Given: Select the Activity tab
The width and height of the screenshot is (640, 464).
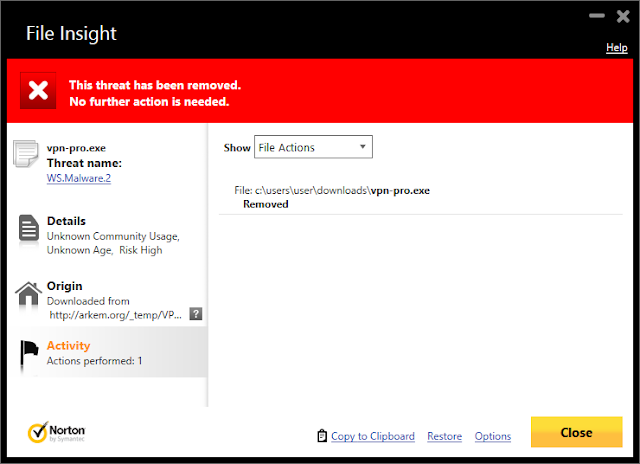Looking at the screenshot, I should [x=107, y=352].
